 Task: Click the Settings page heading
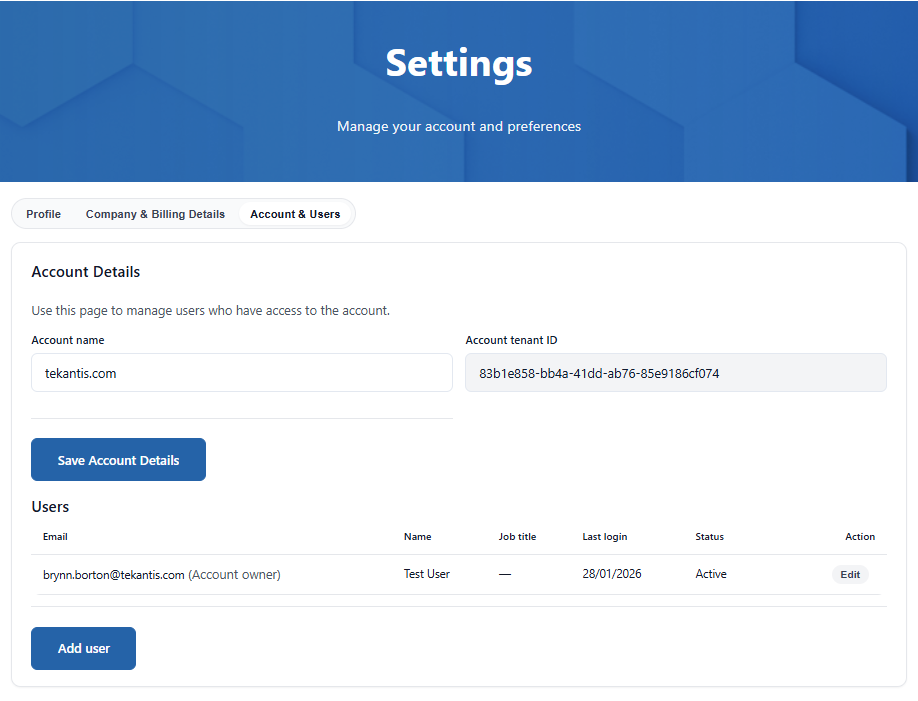[x=459, y=63]
